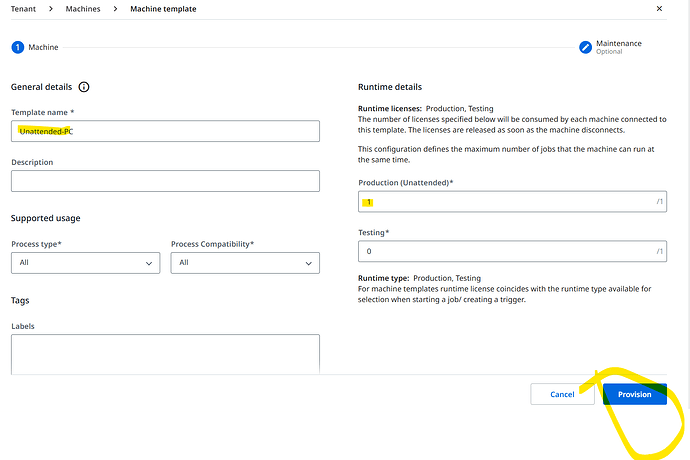Viewport: 690px width, 460px height.
Task: Click the Testing license count field
Action: point(512,251)
